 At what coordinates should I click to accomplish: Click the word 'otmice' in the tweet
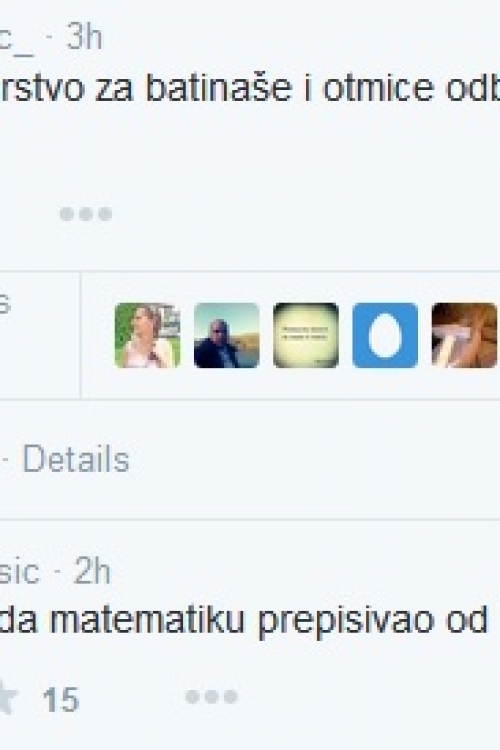[x=378, y=88]
